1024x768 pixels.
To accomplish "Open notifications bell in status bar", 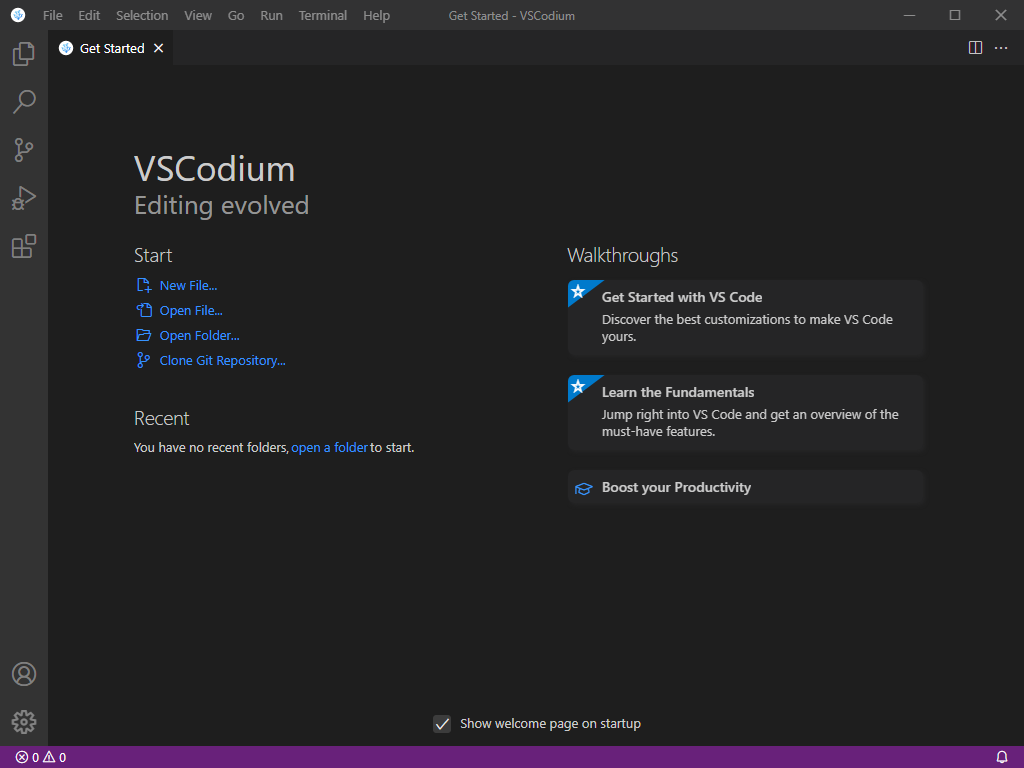I will coord(1001,757).
